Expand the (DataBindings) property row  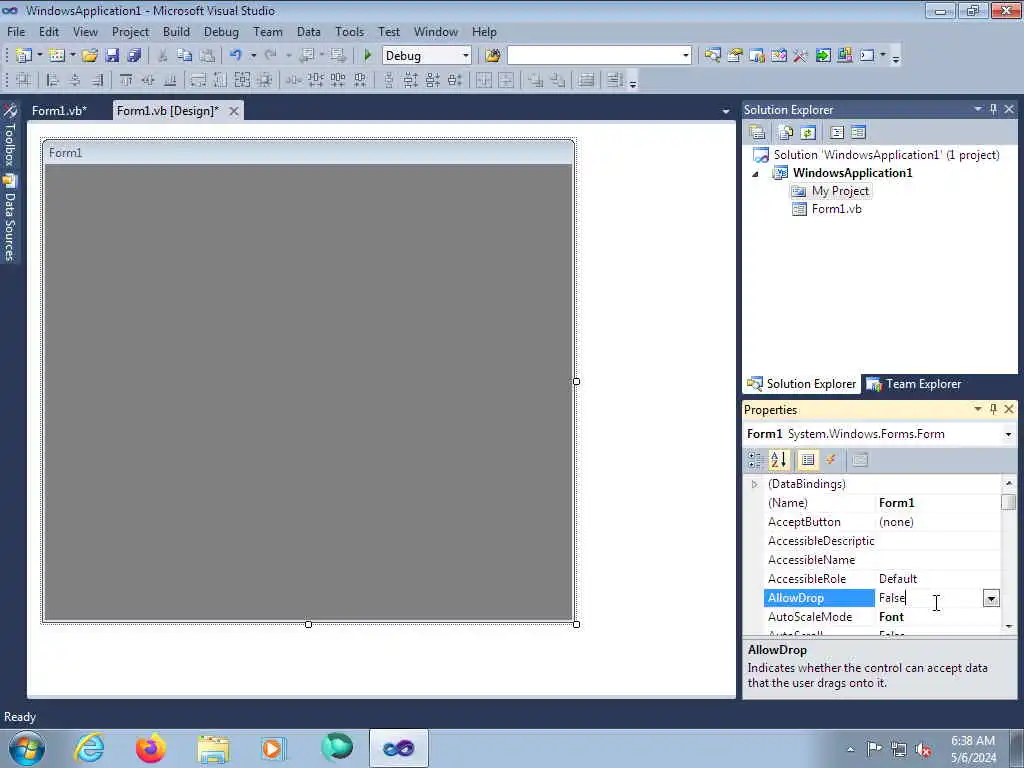point(754,484)
